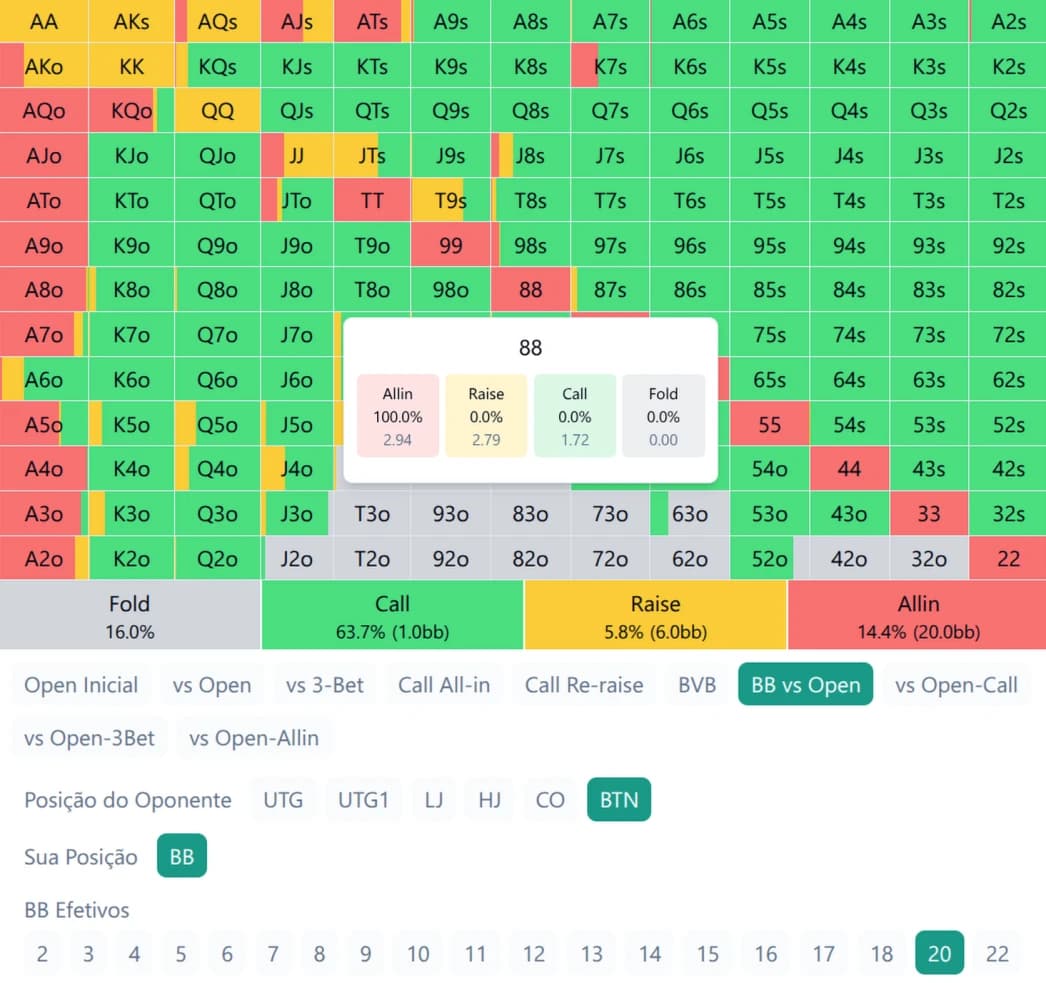
Task: Click the AA hand cell
Action: pyautogui.click(x=44, y=22)
